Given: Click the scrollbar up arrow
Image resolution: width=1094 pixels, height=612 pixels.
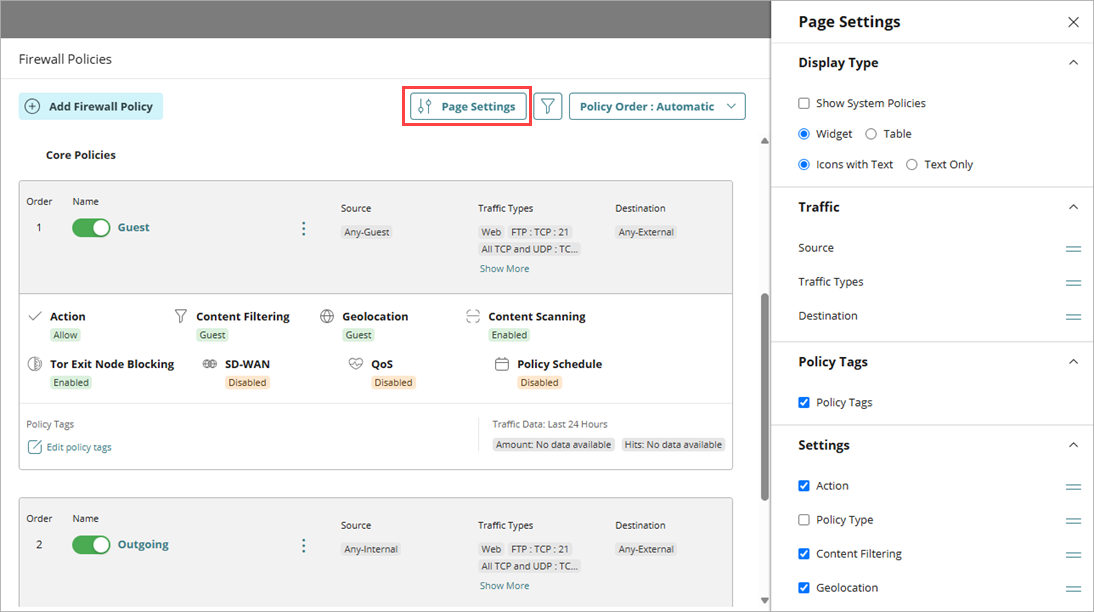Looking at the screenshot, I should [x=765, y=141].
